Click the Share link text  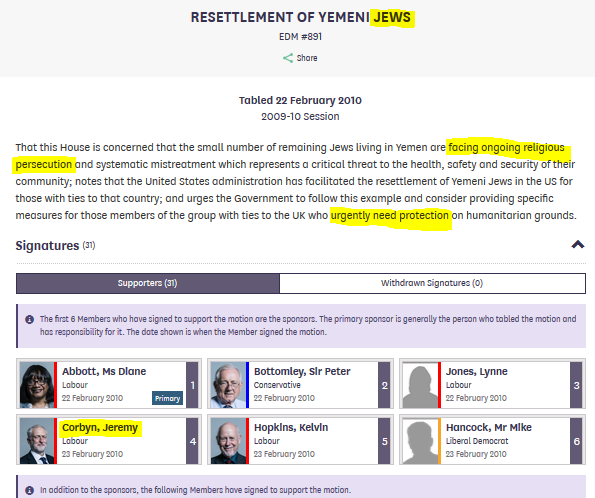307,58
